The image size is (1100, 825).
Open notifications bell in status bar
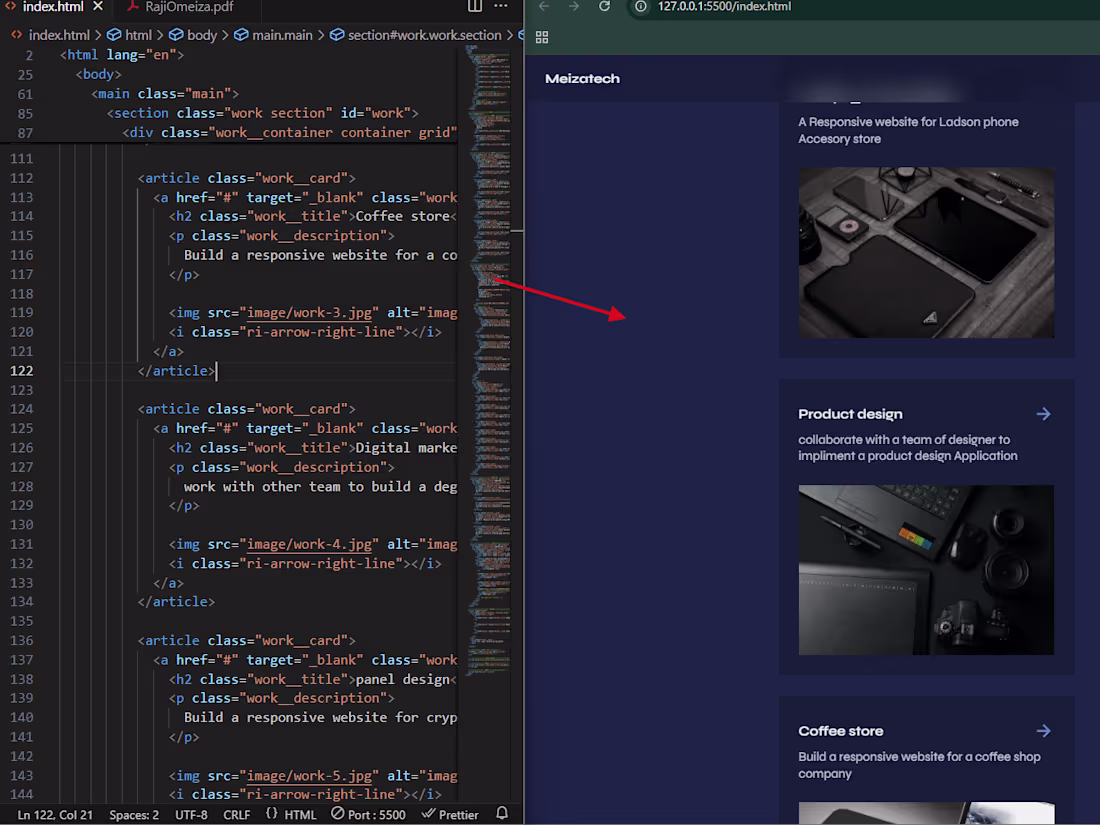tap(502, 814)
